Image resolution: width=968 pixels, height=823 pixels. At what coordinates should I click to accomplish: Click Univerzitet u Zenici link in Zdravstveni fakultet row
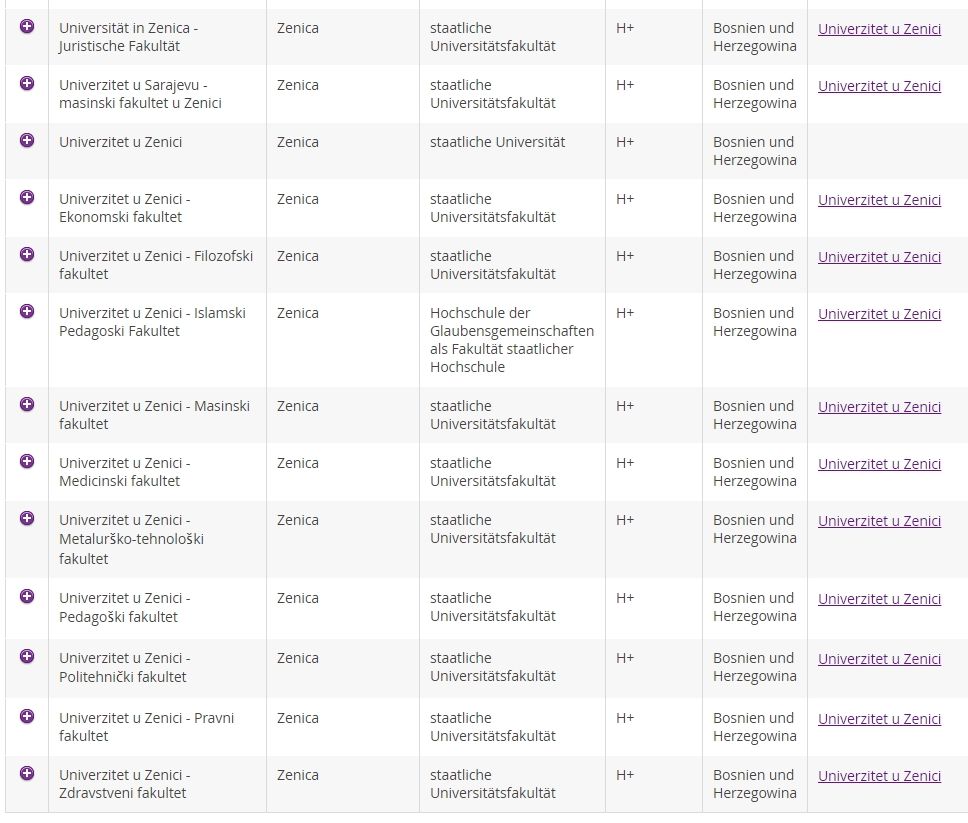[879, 776]
